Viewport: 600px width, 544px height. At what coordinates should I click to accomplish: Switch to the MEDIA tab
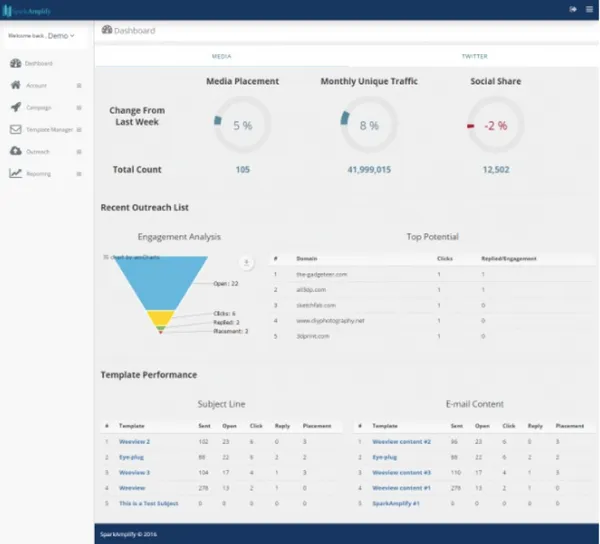click(x=222, y=56)
